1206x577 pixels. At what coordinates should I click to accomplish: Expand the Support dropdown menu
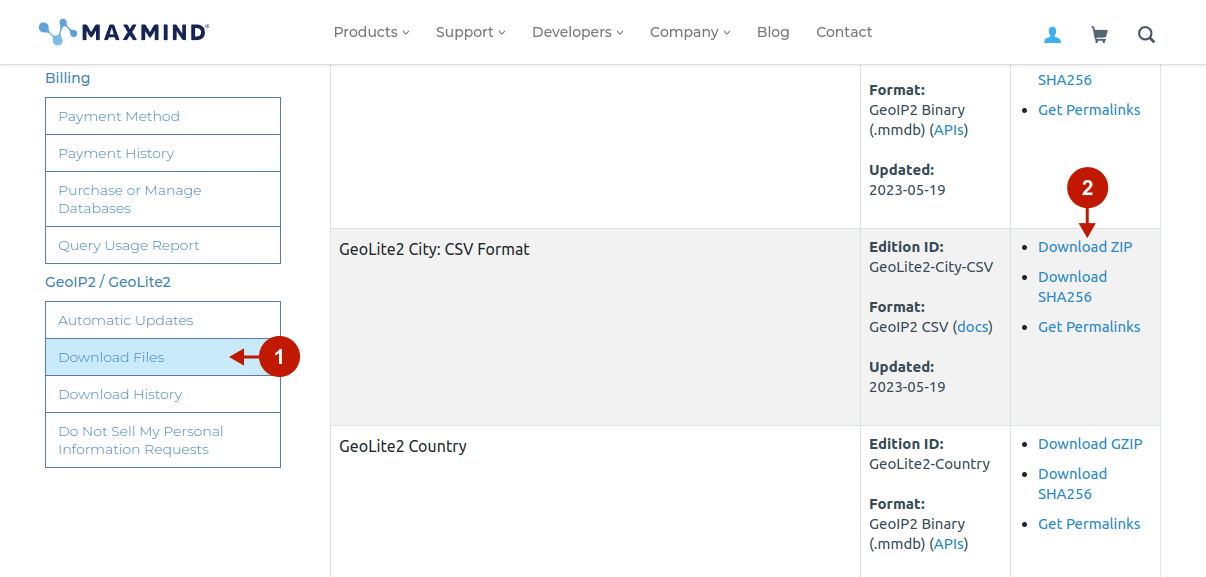470,32
